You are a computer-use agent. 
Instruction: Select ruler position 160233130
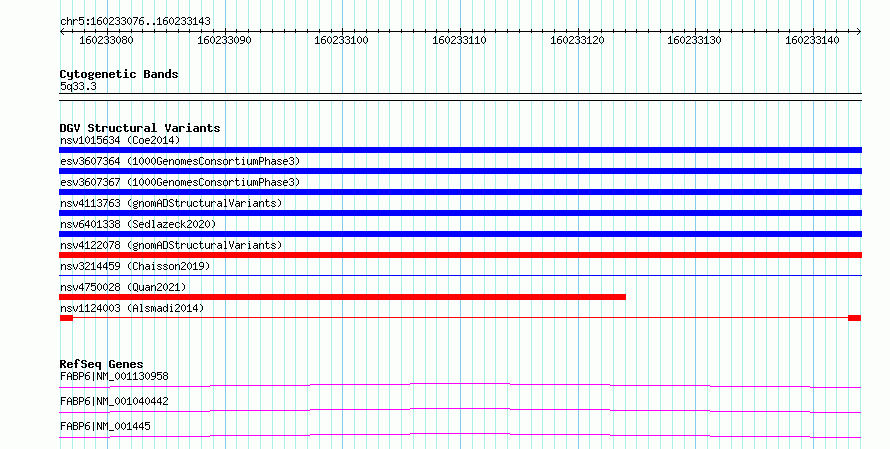click(694, 40)
